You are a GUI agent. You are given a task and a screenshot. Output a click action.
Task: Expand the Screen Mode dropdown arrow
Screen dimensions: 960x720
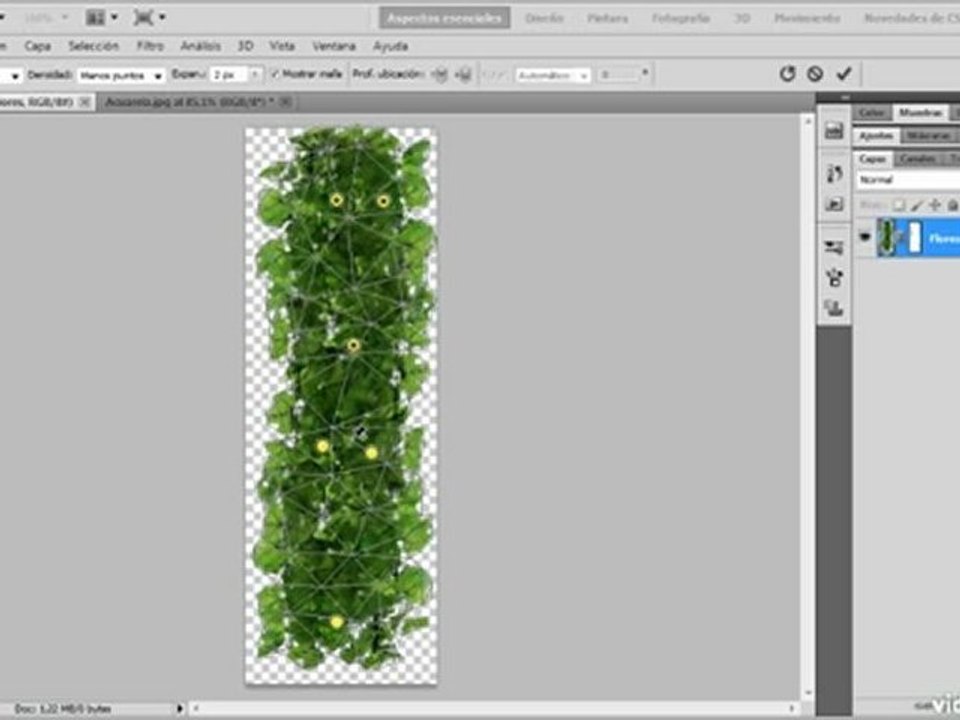pos(162,17)
